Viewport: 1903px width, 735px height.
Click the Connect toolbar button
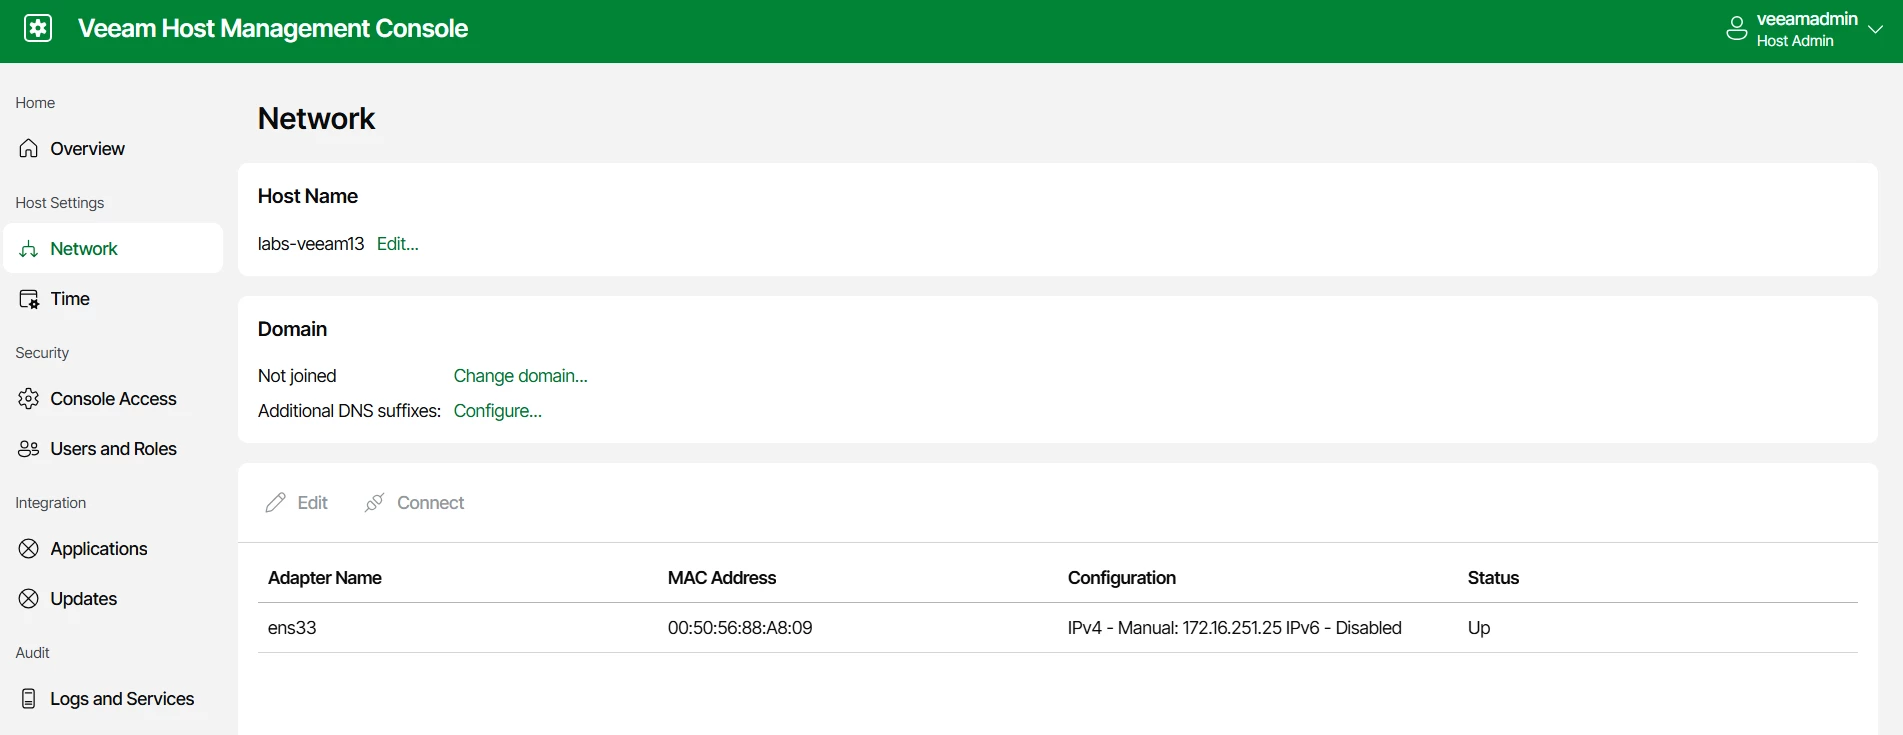415,502
